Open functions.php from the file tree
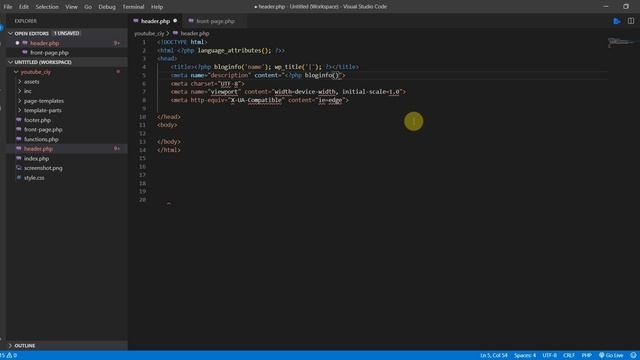The image size is (640, 360). tap(41, 139)
